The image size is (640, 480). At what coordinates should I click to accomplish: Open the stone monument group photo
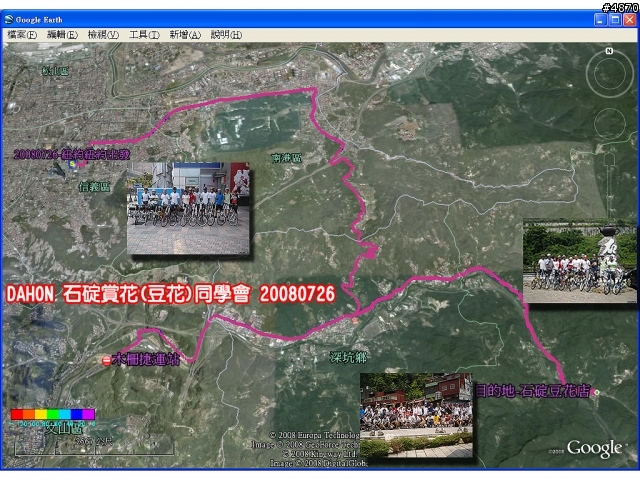[580, 262]
